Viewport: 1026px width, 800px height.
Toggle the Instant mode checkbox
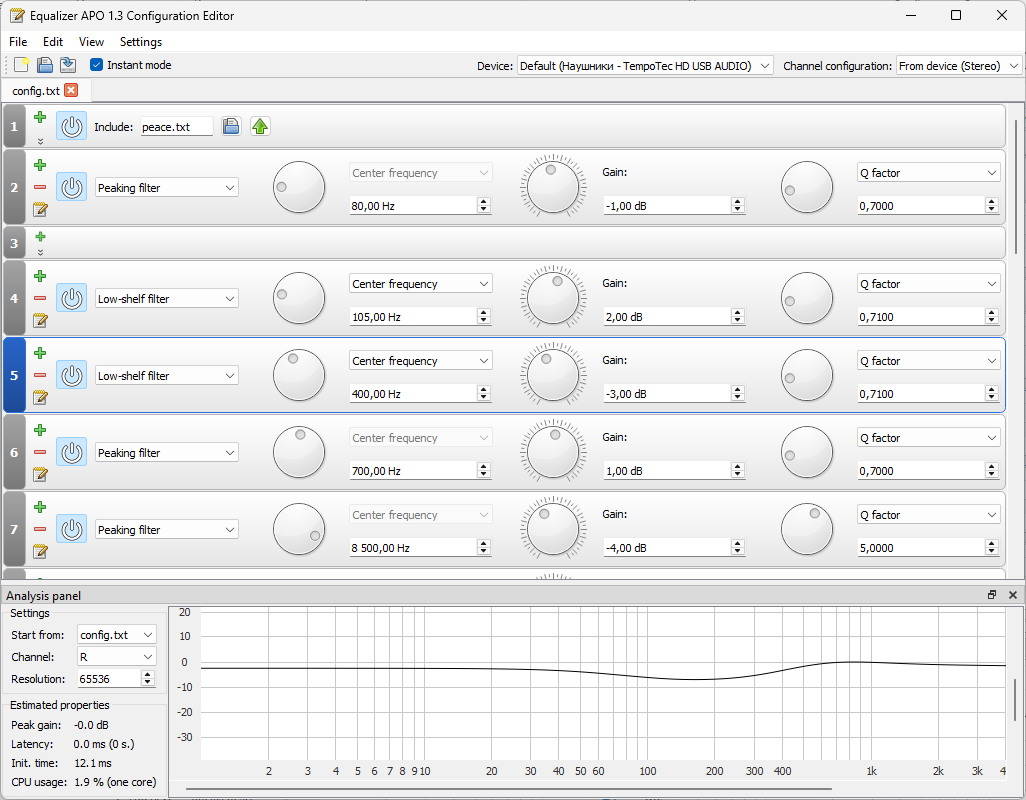[x=97, y=65]
